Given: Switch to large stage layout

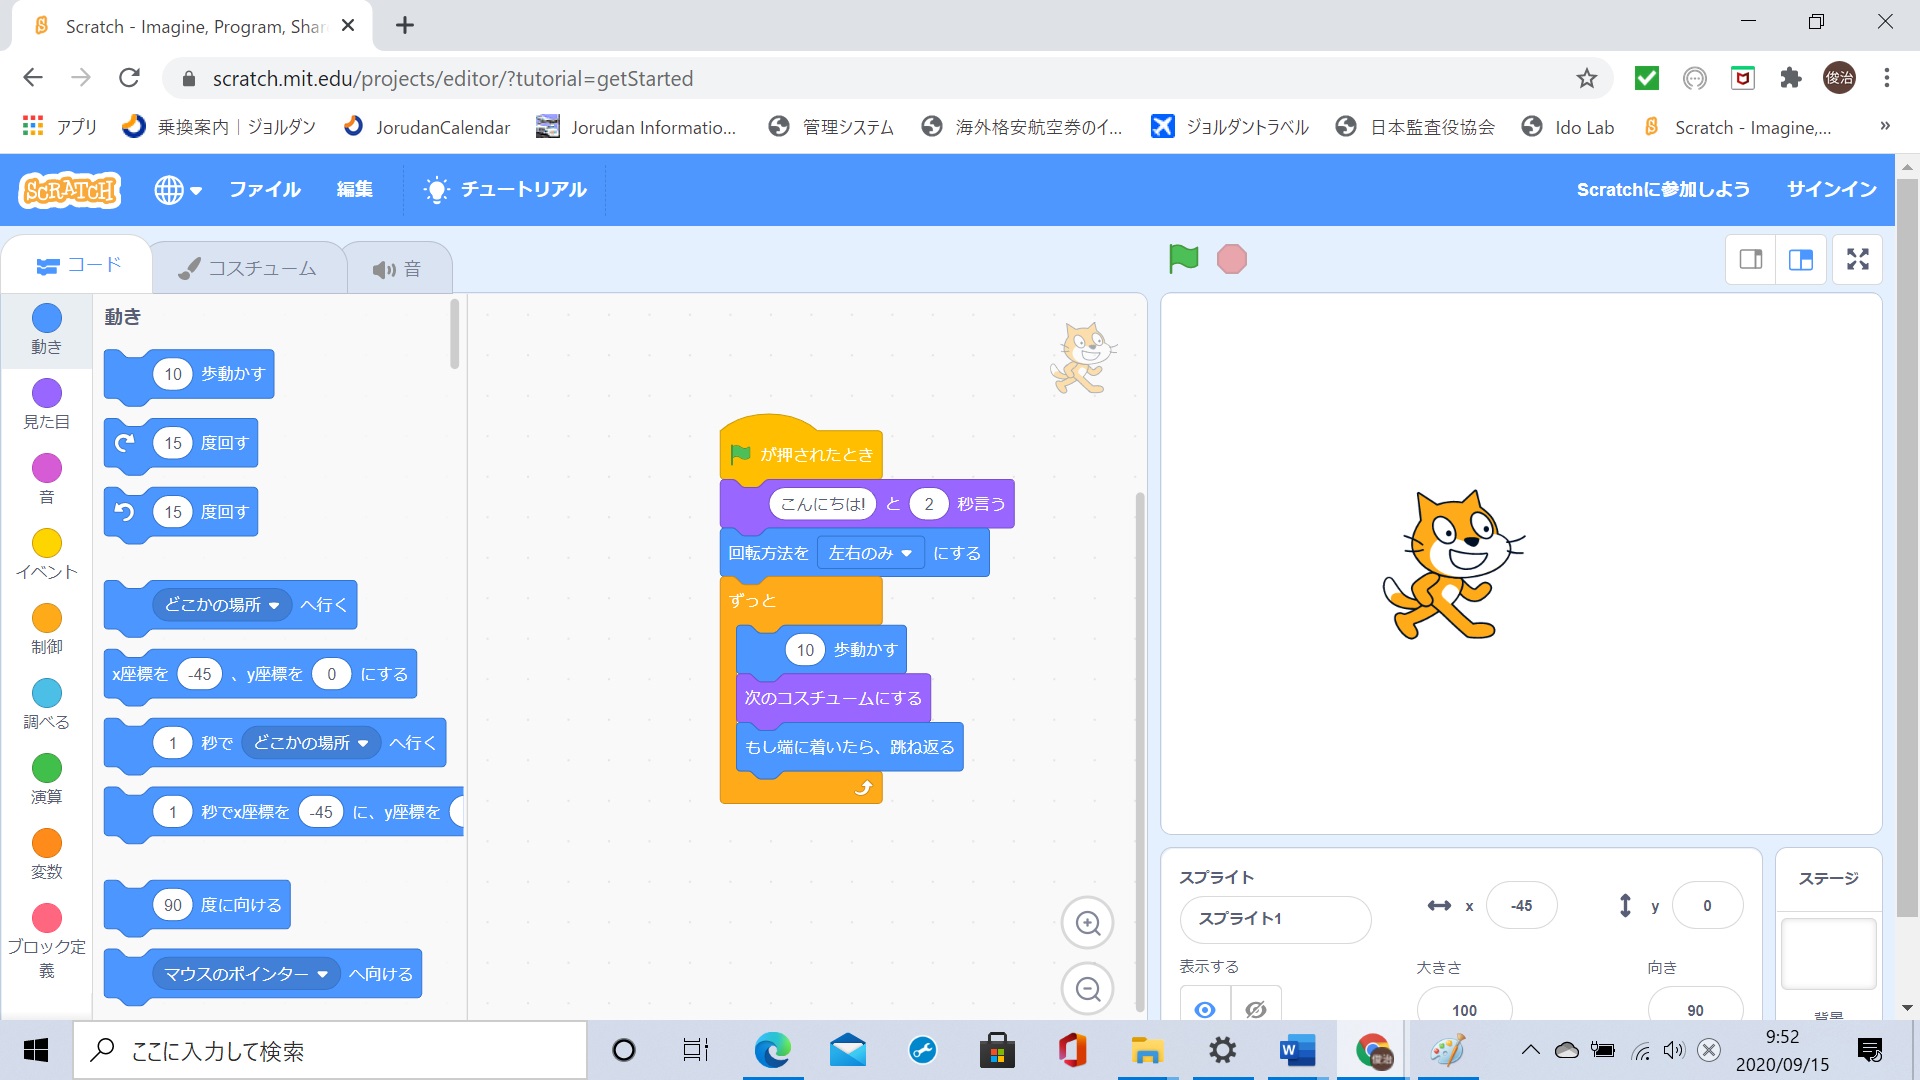Looking at the screenshot, I should 1801,260.
